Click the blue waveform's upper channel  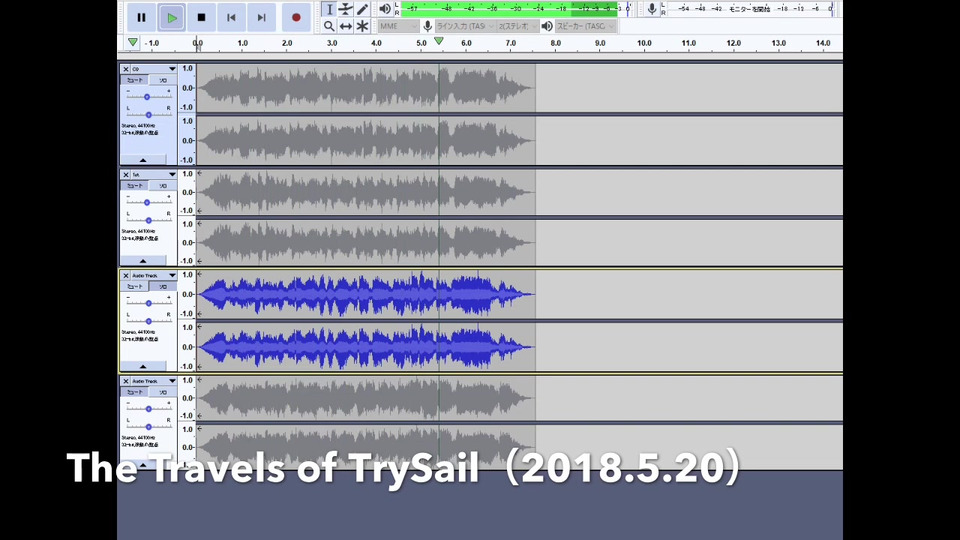click(366, 294)
